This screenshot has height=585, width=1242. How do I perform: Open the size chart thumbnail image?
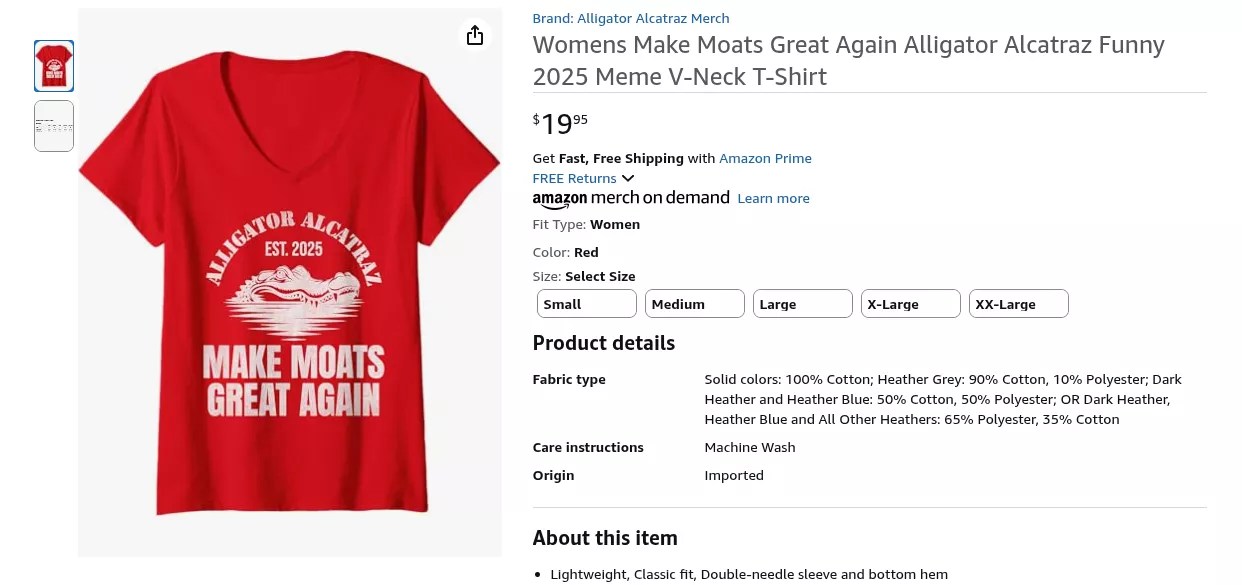coord(54,126)
